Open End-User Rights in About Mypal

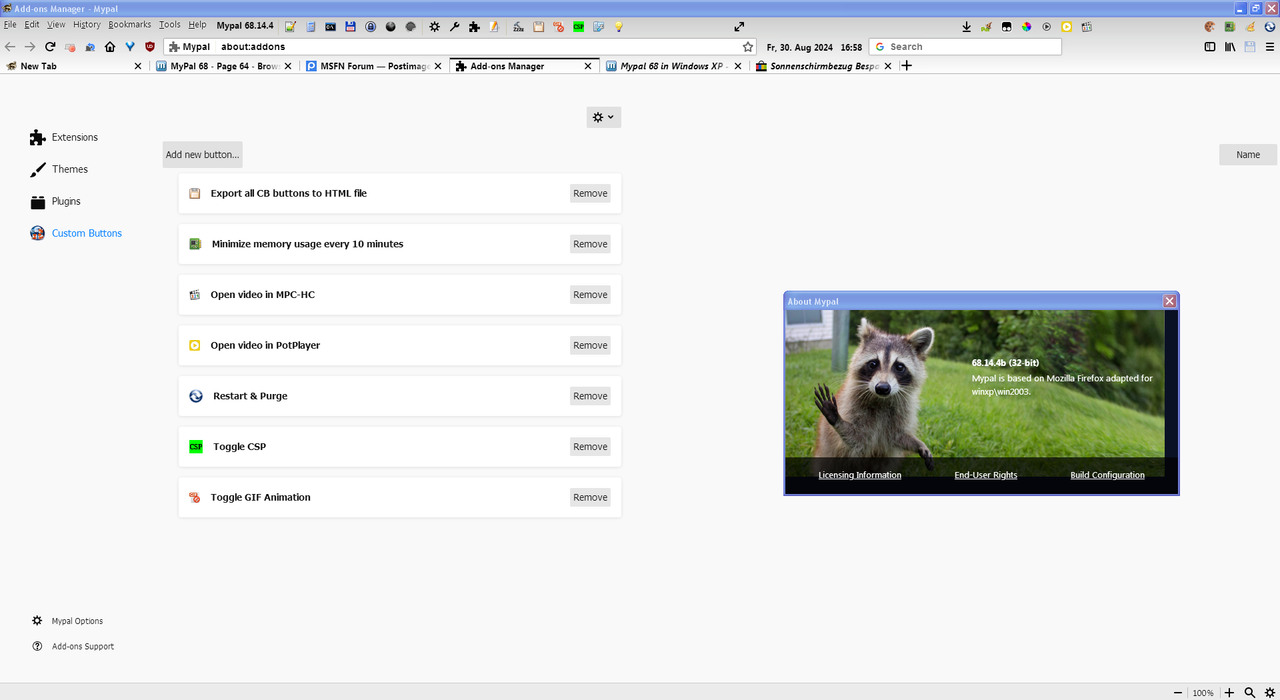click(986, 475)
